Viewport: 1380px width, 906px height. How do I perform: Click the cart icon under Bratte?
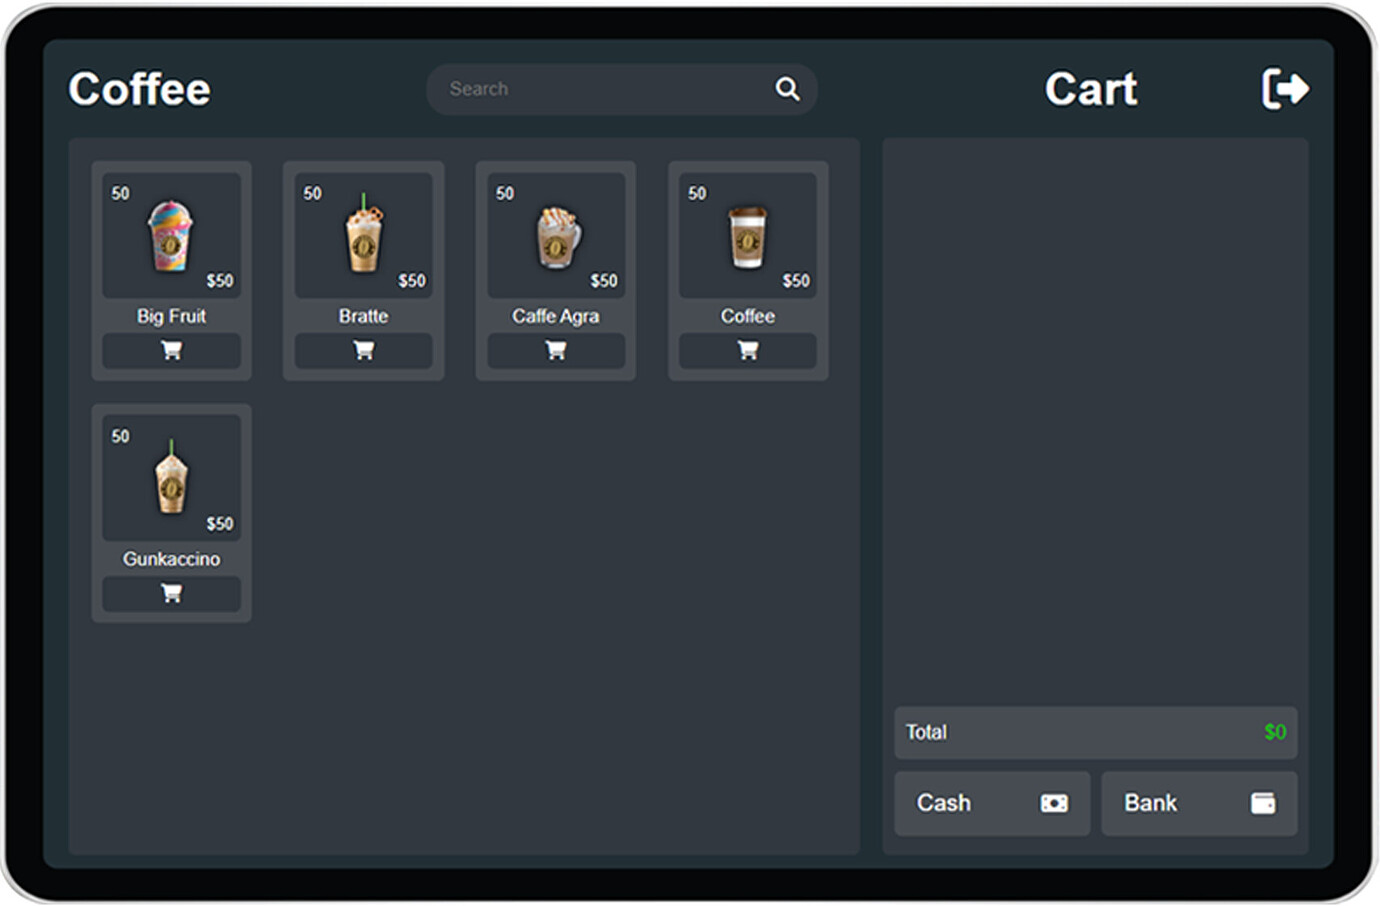(363, 350)
